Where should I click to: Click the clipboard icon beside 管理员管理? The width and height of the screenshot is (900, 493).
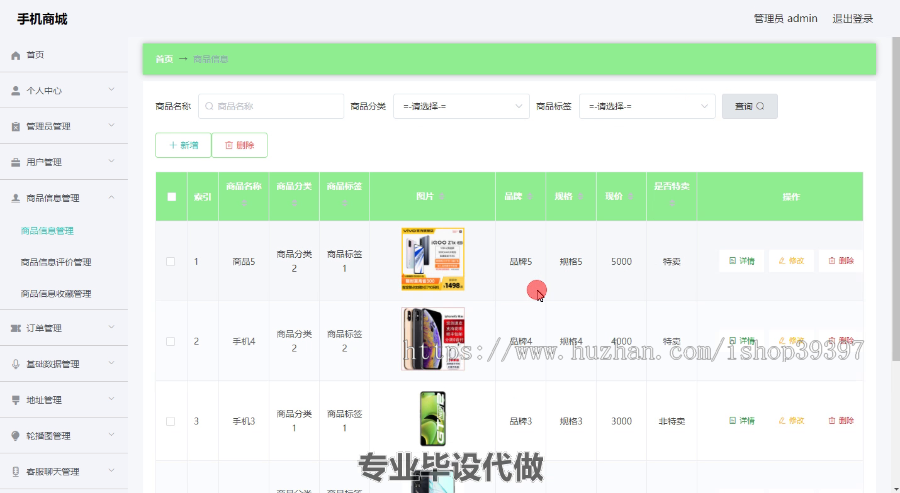(15, 126)
